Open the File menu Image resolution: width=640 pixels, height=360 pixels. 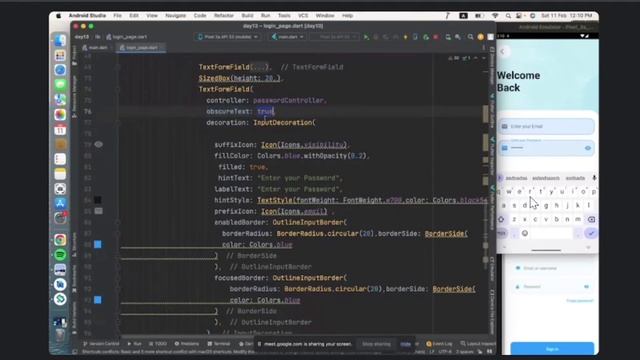coord(118,16)
